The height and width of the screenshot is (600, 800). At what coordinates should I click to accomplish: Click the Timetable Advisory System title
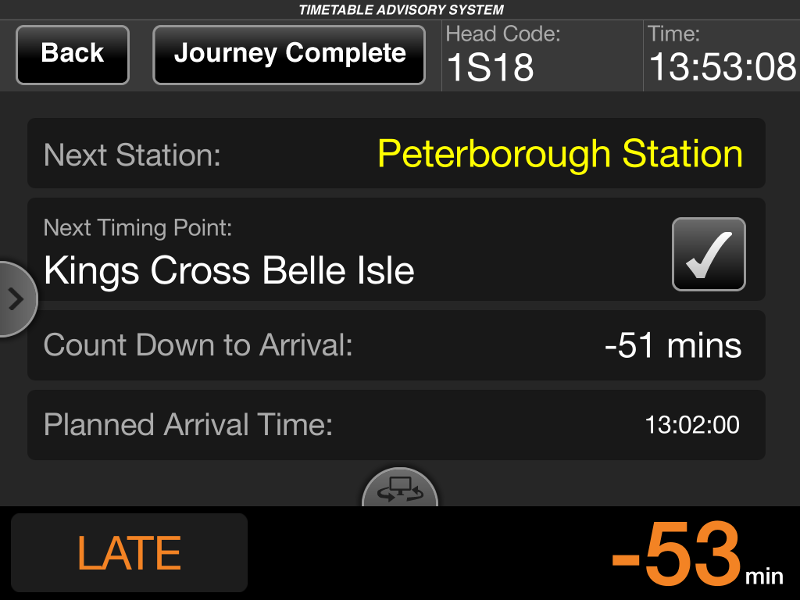click(400, 10)
